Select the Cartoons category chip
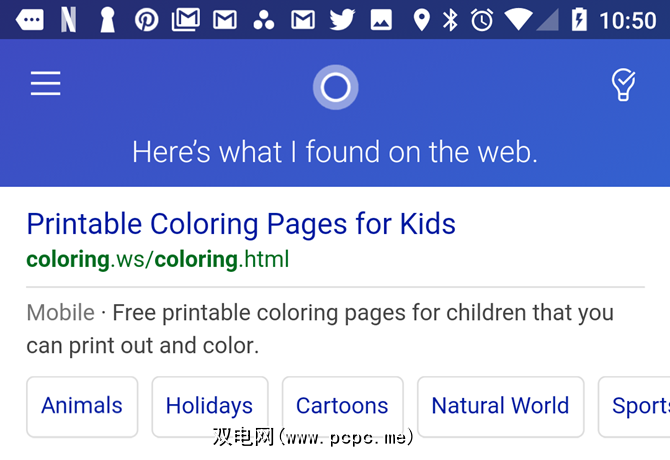 pyautogui.click(x=342, y=406)
